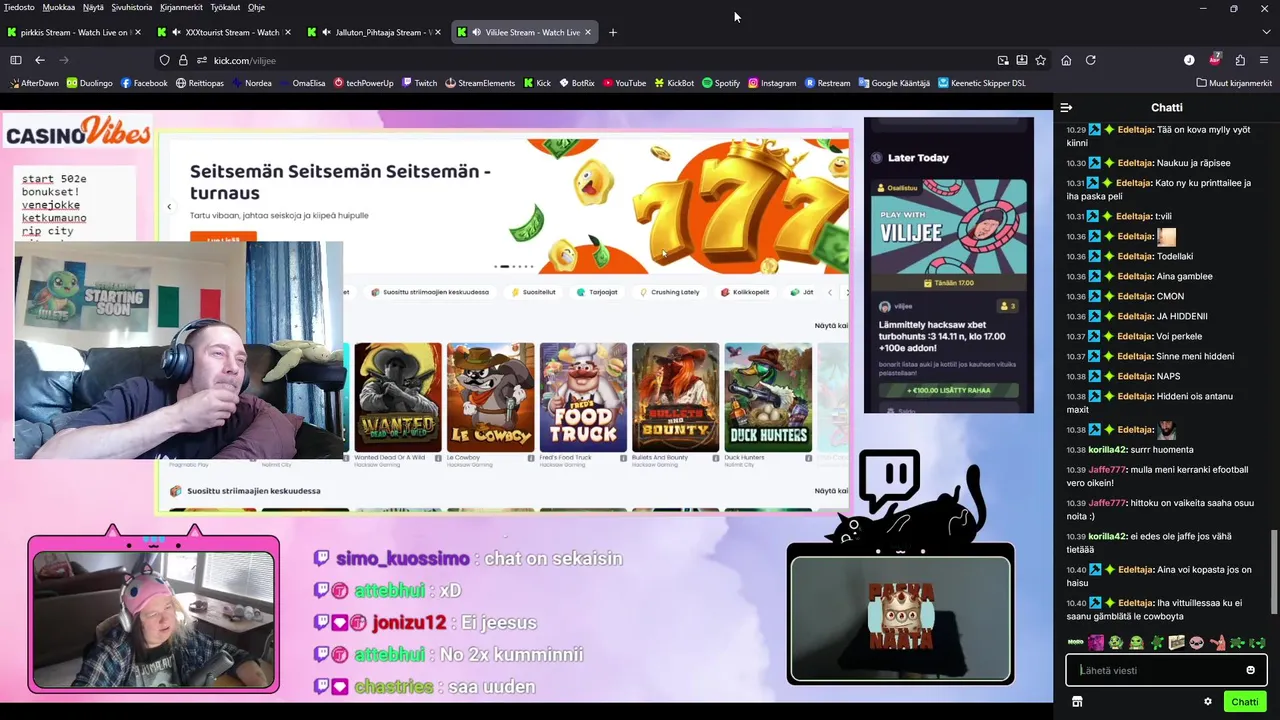Send message with green Chatti button
This screenshot has height=720, width=1280.
[x=1245, y=702]
